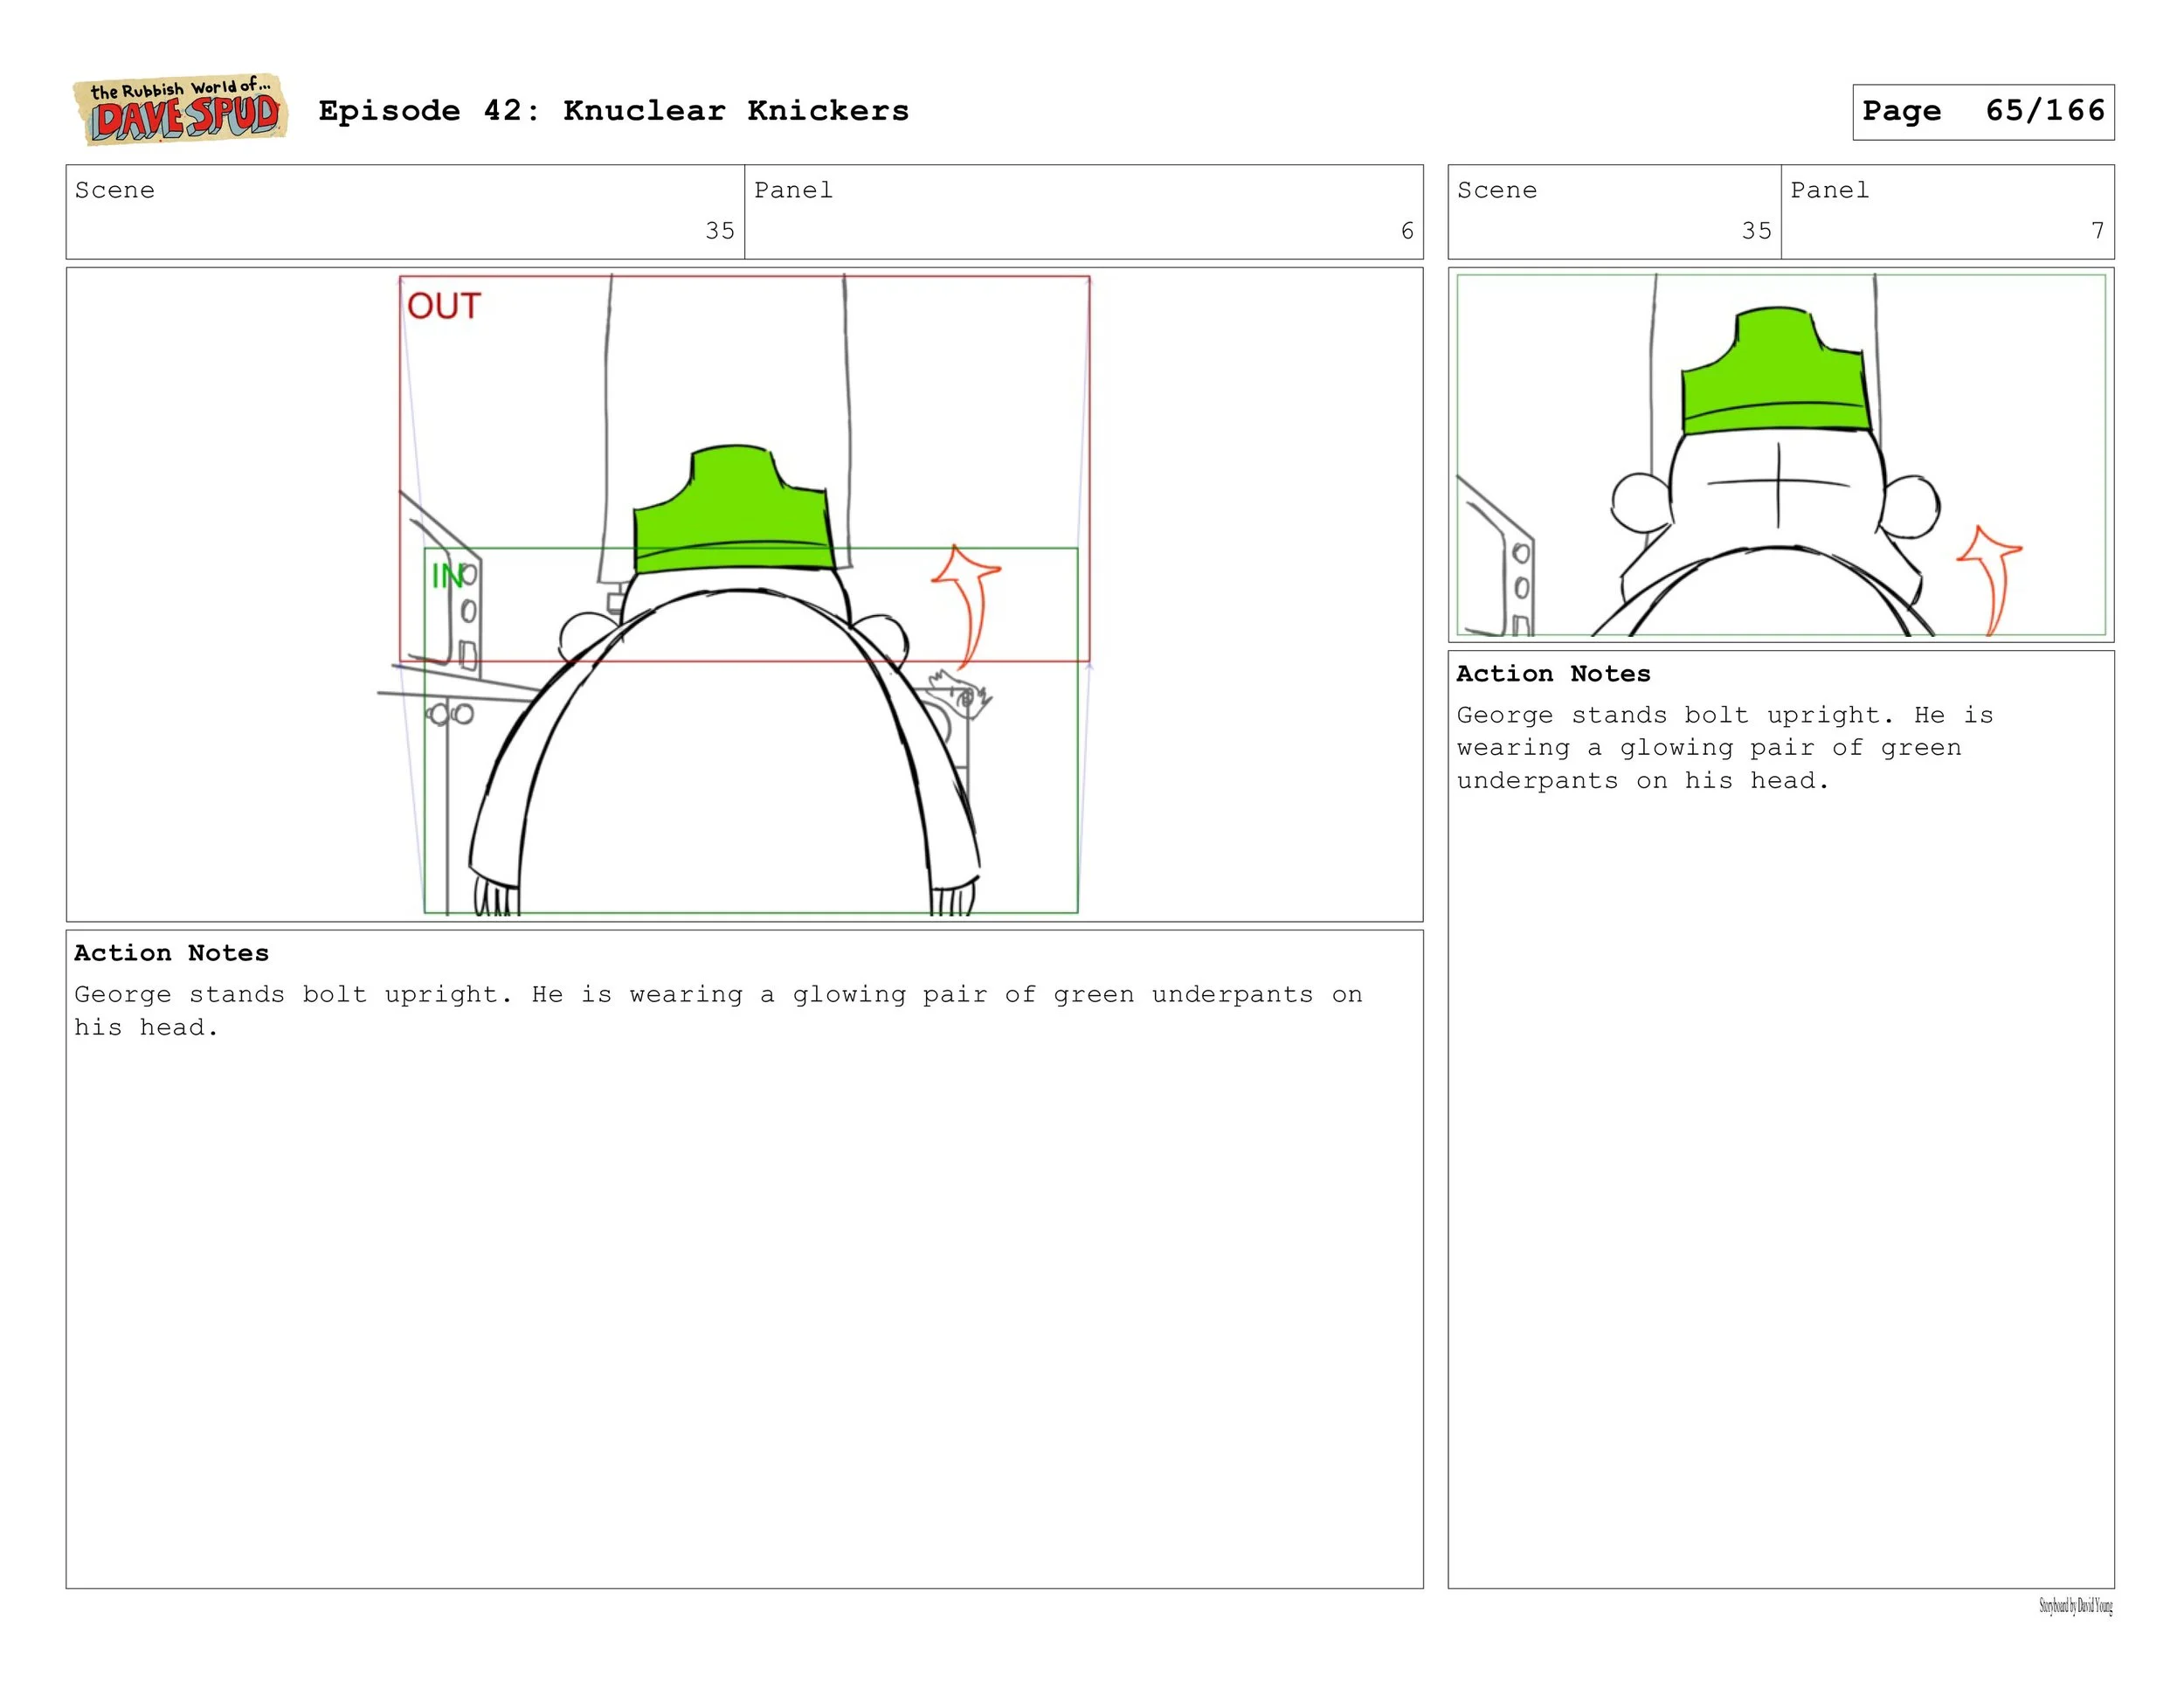The width and height of the screenshot is (2184, 1688).
Task: Select the 'George stands bolt upright' note under Panel 6
Action: 718,1011
